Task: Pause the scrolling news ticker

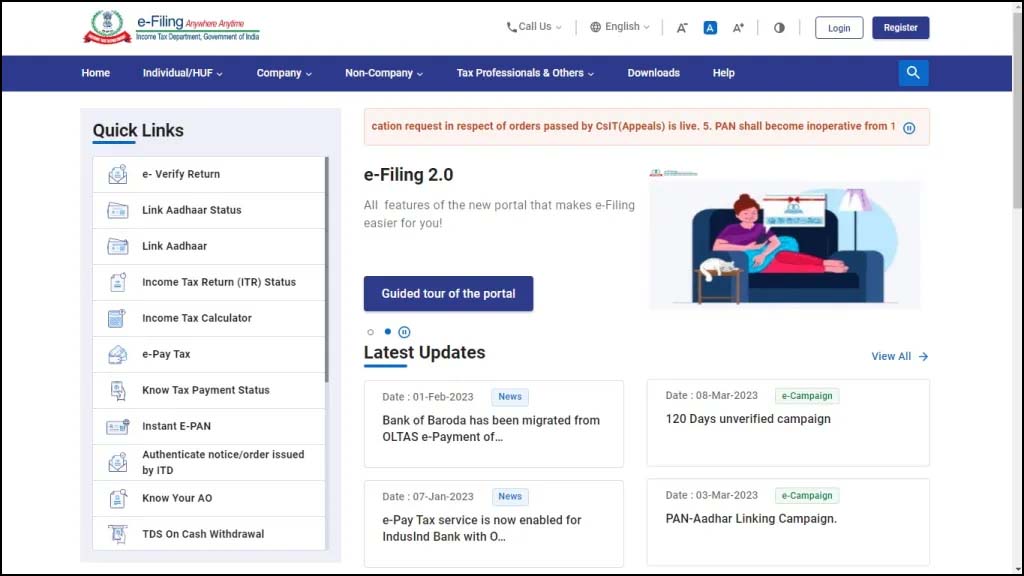Action: [909, 128]
